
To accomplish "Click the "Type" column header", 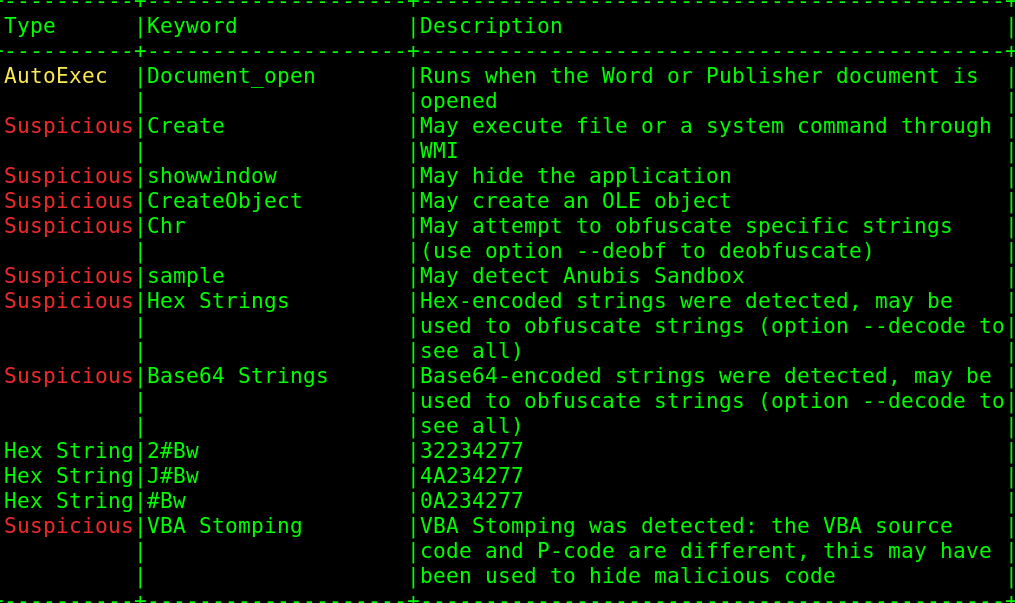I will [x=30, y=27].
